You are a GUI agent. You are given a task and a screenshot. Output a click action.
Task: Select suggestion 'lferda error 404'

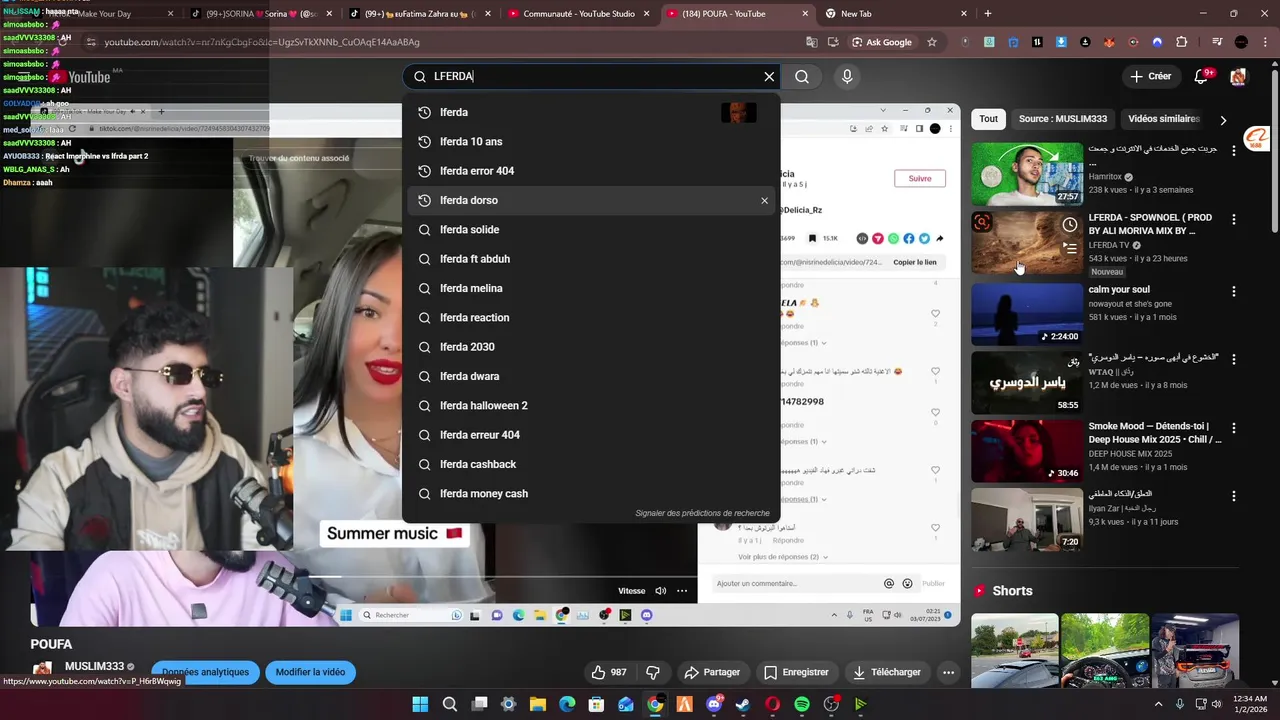tap(592, 171)
